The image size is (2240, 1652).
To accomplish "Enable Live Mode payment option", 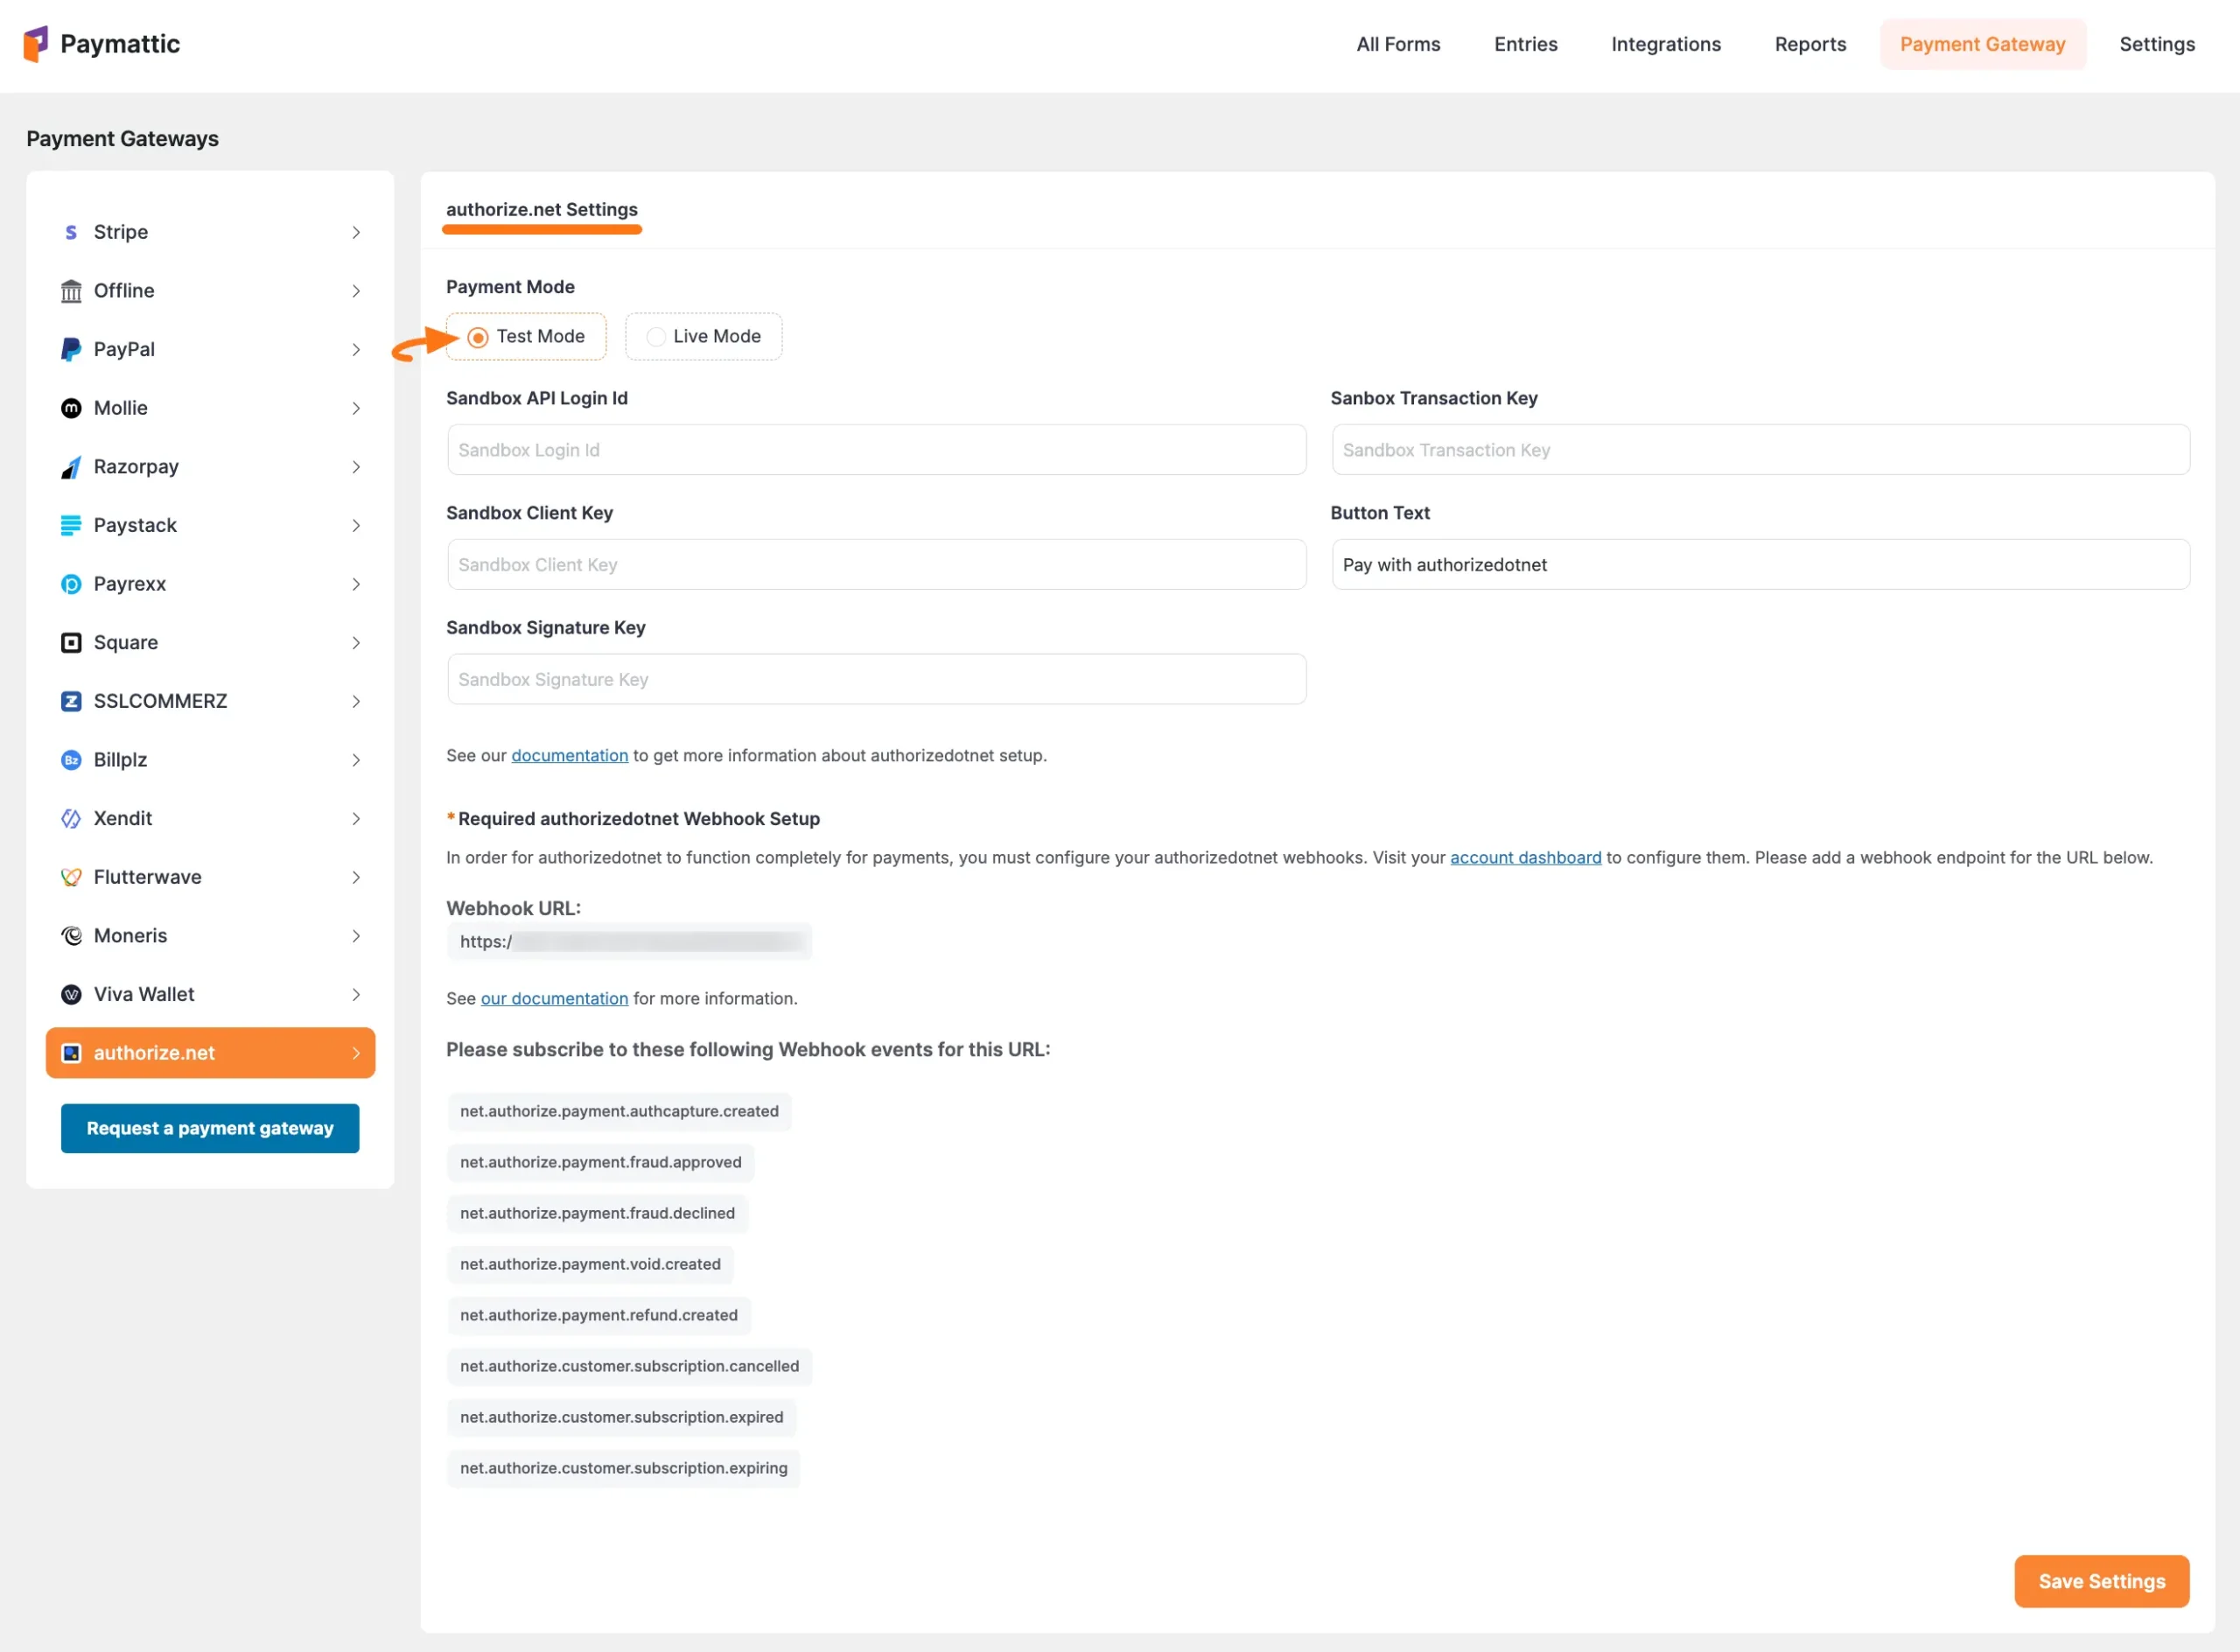I will tap(655, 336).
